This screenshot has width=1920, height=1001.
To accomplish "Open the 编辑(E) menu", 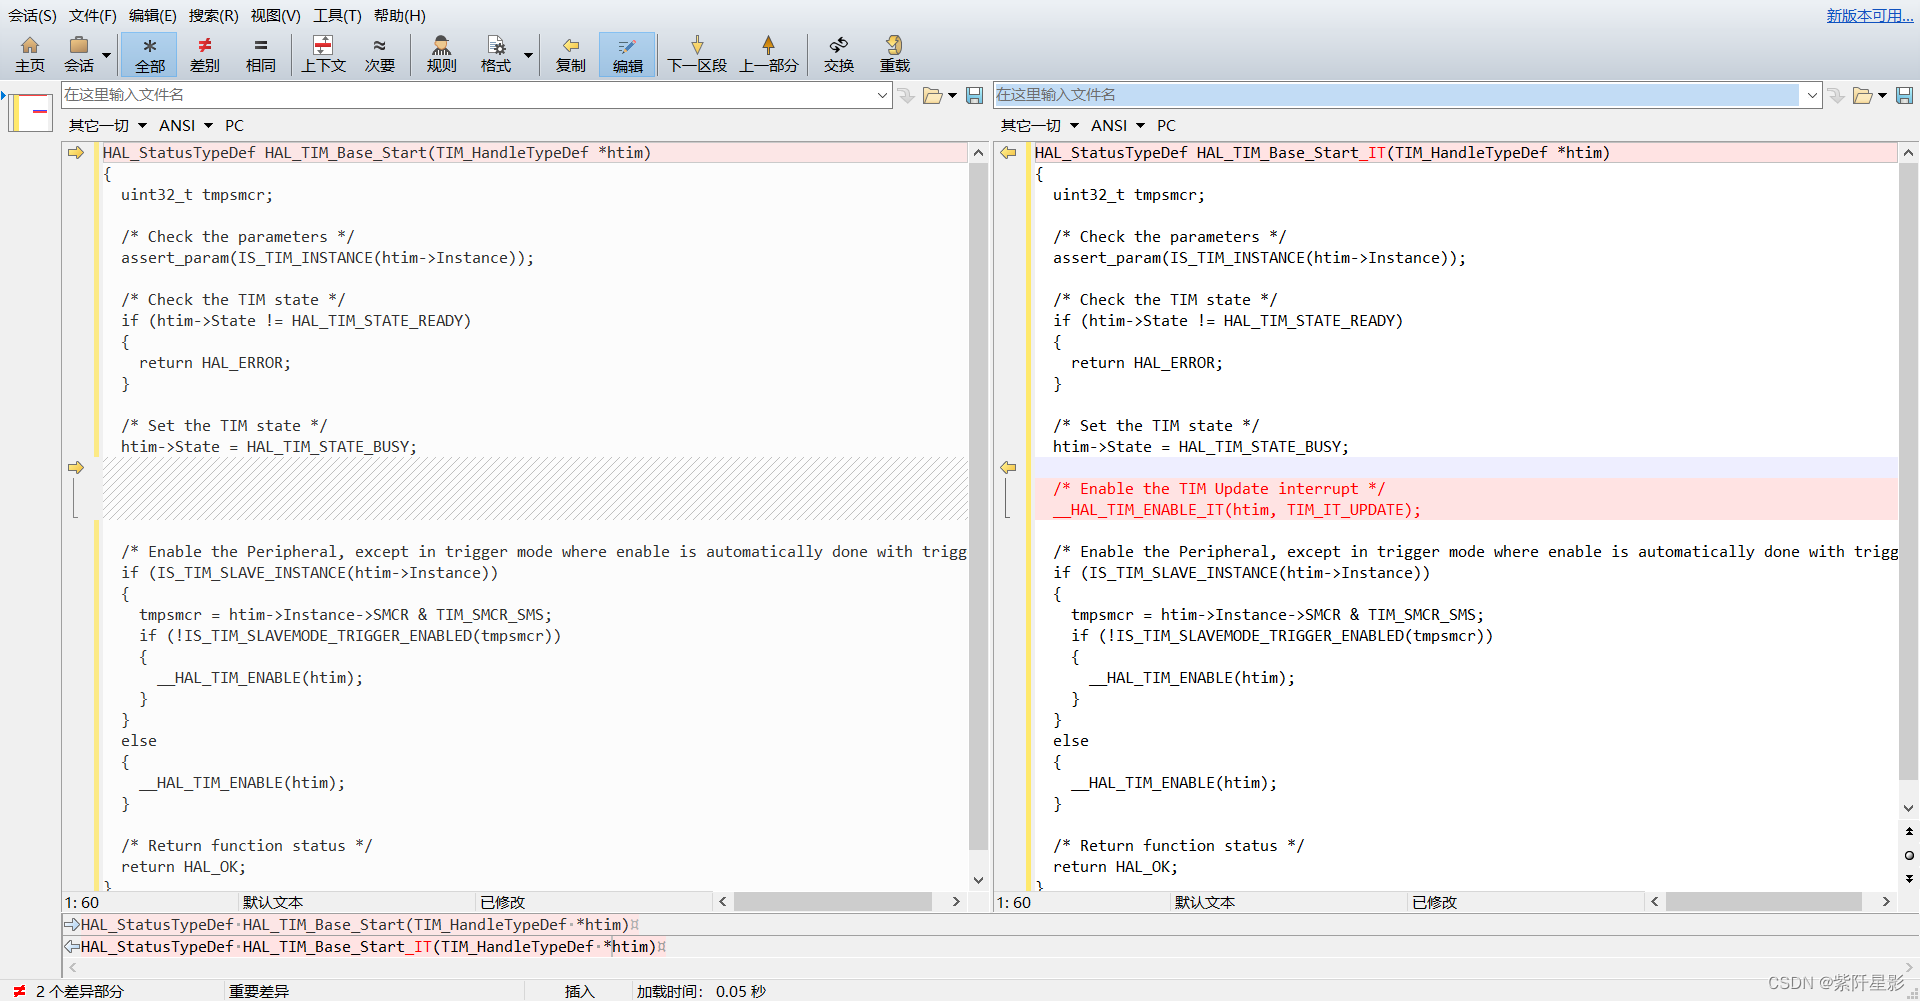I will (x=153, y=15).
